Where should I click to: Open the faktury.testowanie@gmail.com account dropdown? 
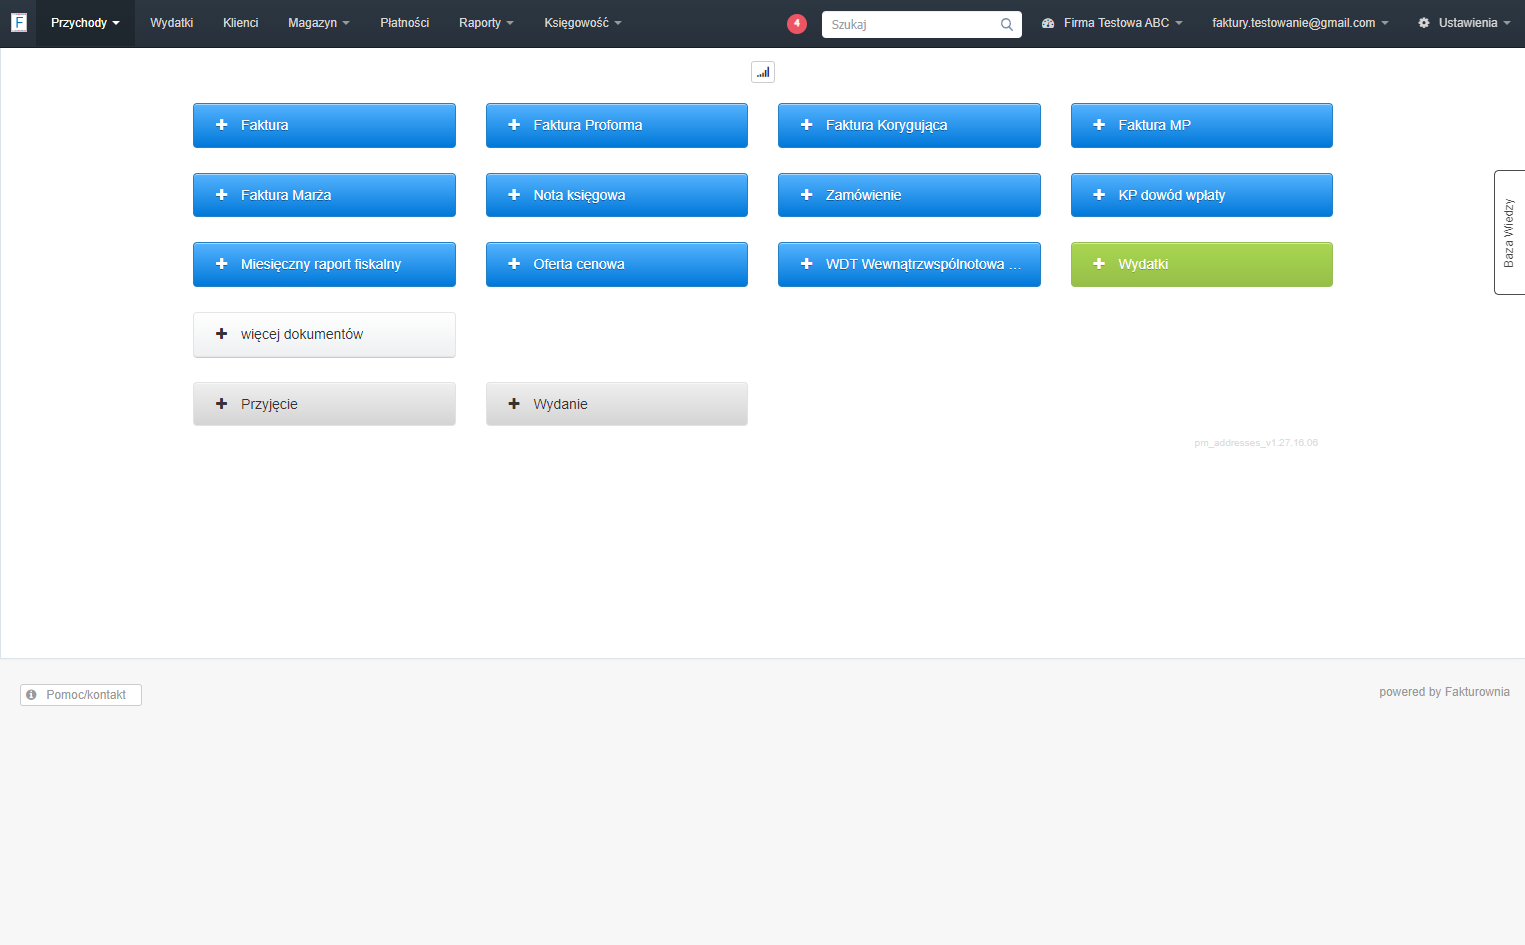tap(1300, 23)
